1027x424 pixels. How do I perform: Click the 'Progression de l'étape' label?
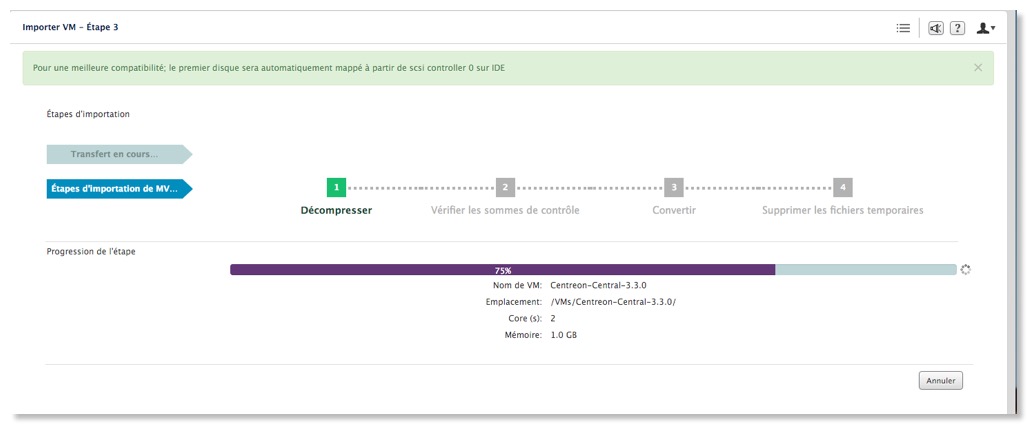pyautogui.click(x=91, y=251)
